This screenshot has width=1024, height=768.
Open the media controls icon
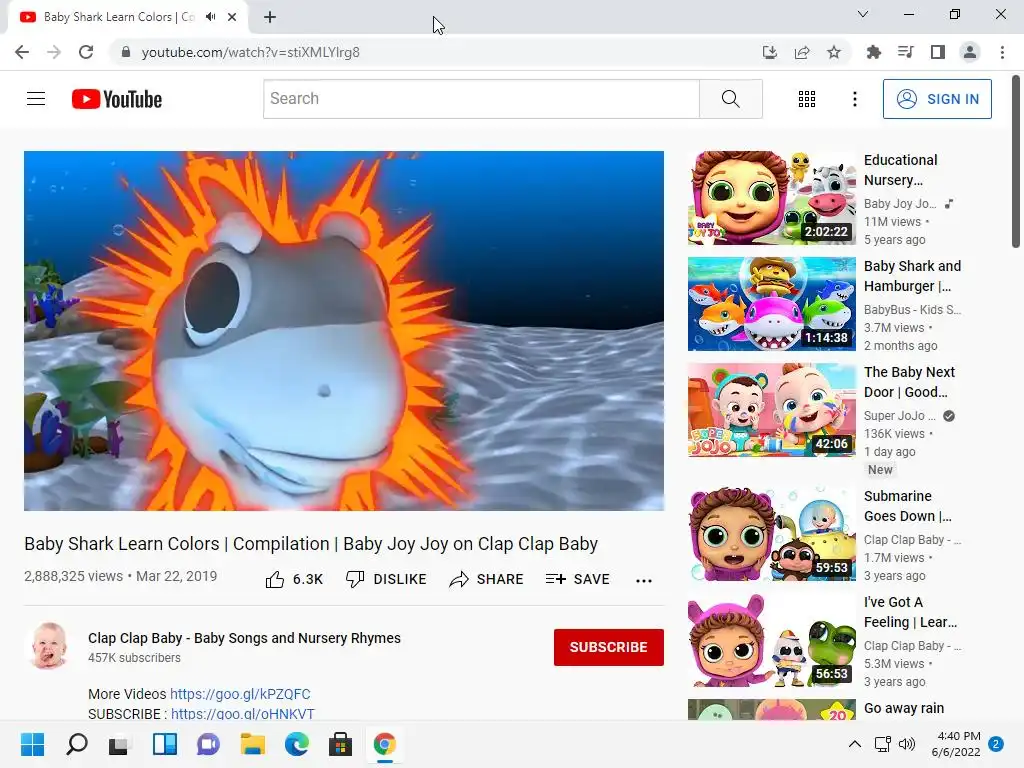[x=905, y=52]
